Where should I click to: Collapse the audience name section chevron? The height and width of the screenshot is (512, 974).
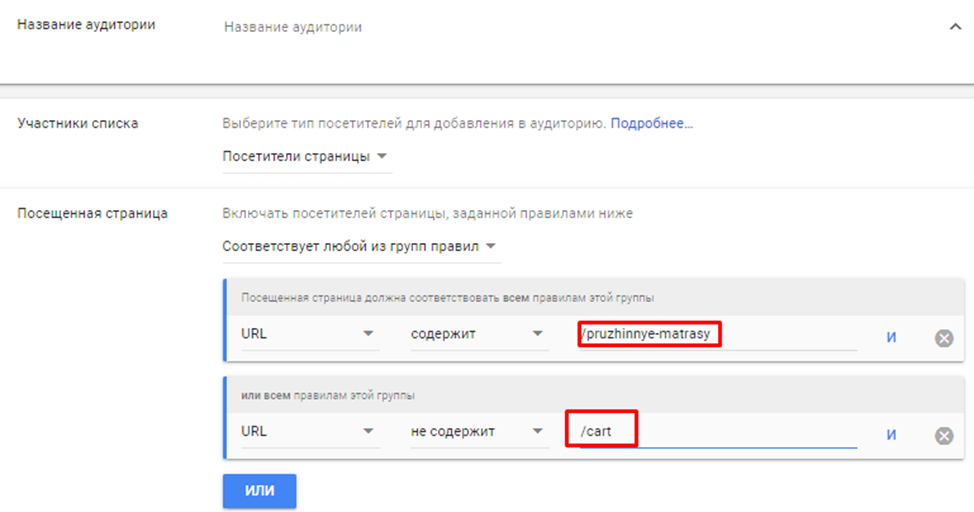click(954, 28)
